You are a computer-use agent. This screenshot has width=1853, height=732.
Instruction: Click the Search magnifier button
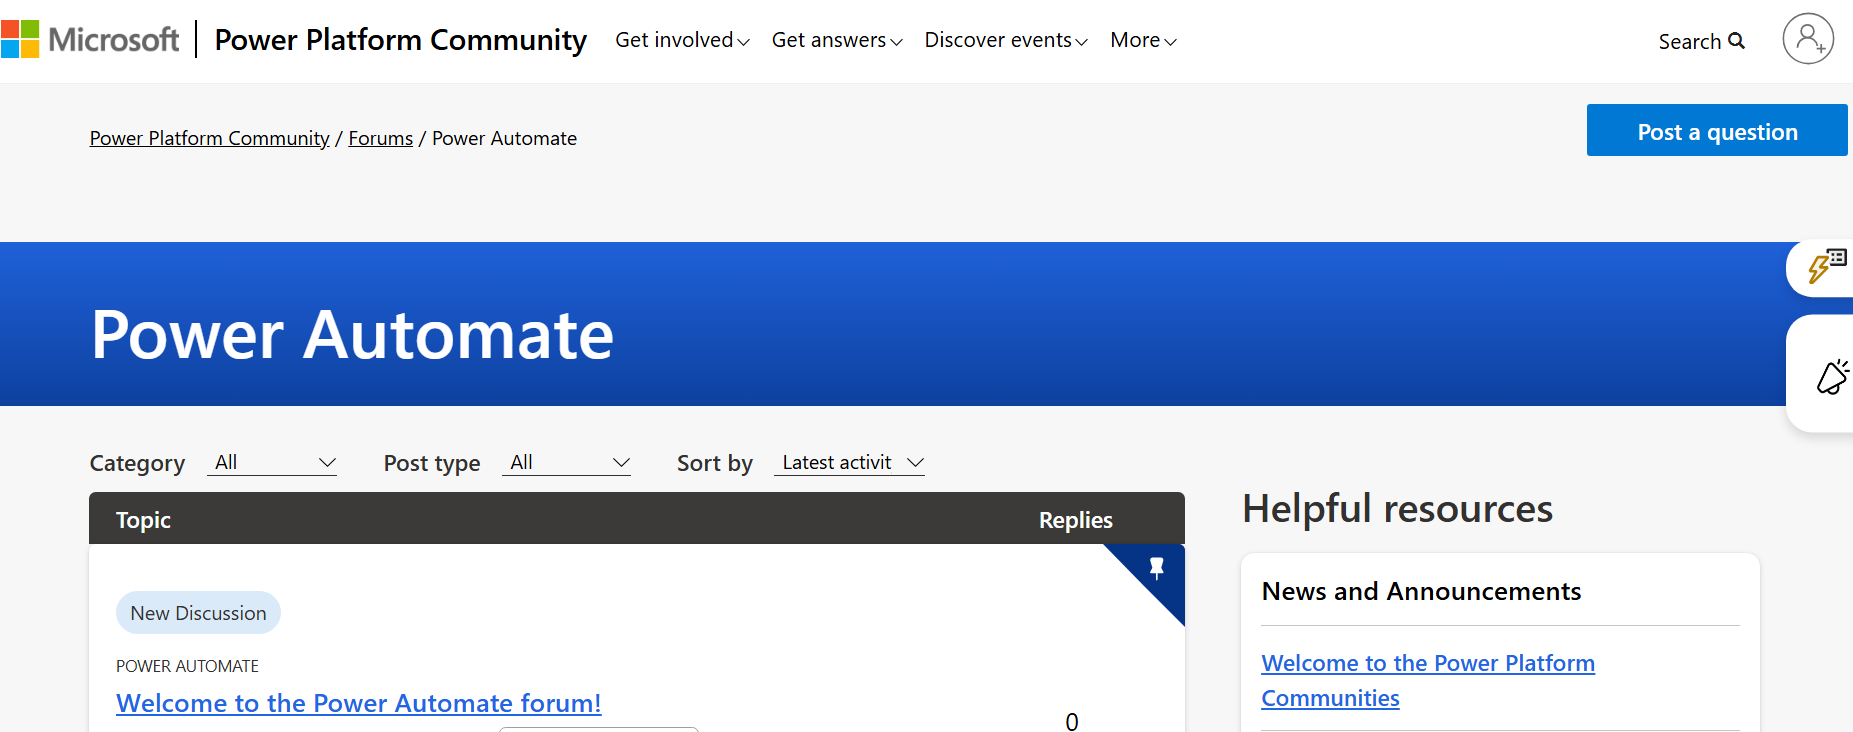tap(1701, 41)
